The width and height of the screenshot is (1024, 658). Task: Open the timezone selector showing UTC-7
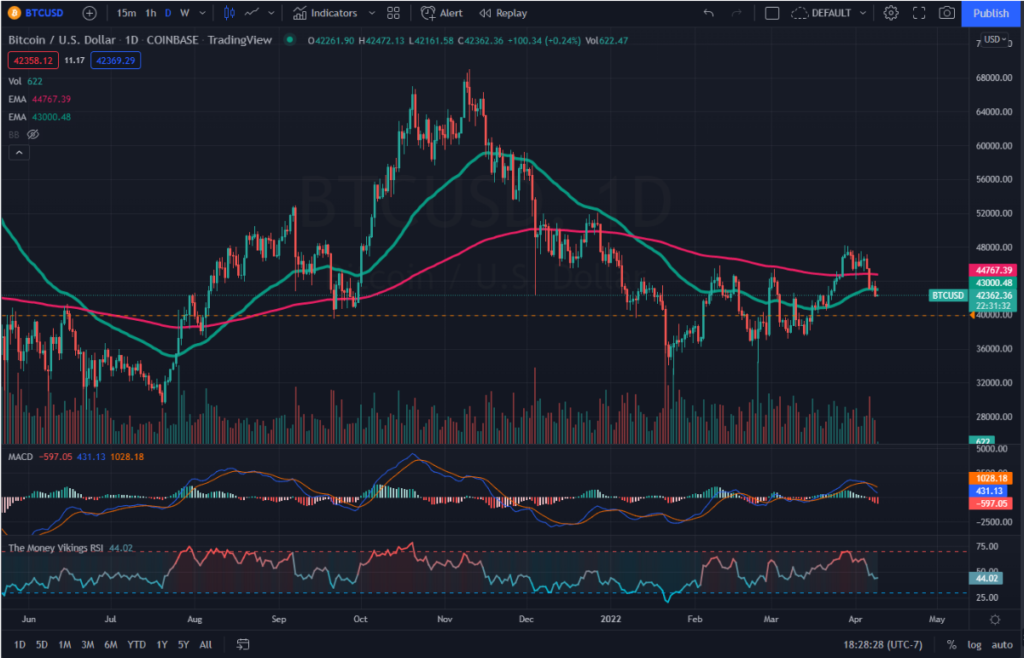pyautogui.click(x=882, y=644)
